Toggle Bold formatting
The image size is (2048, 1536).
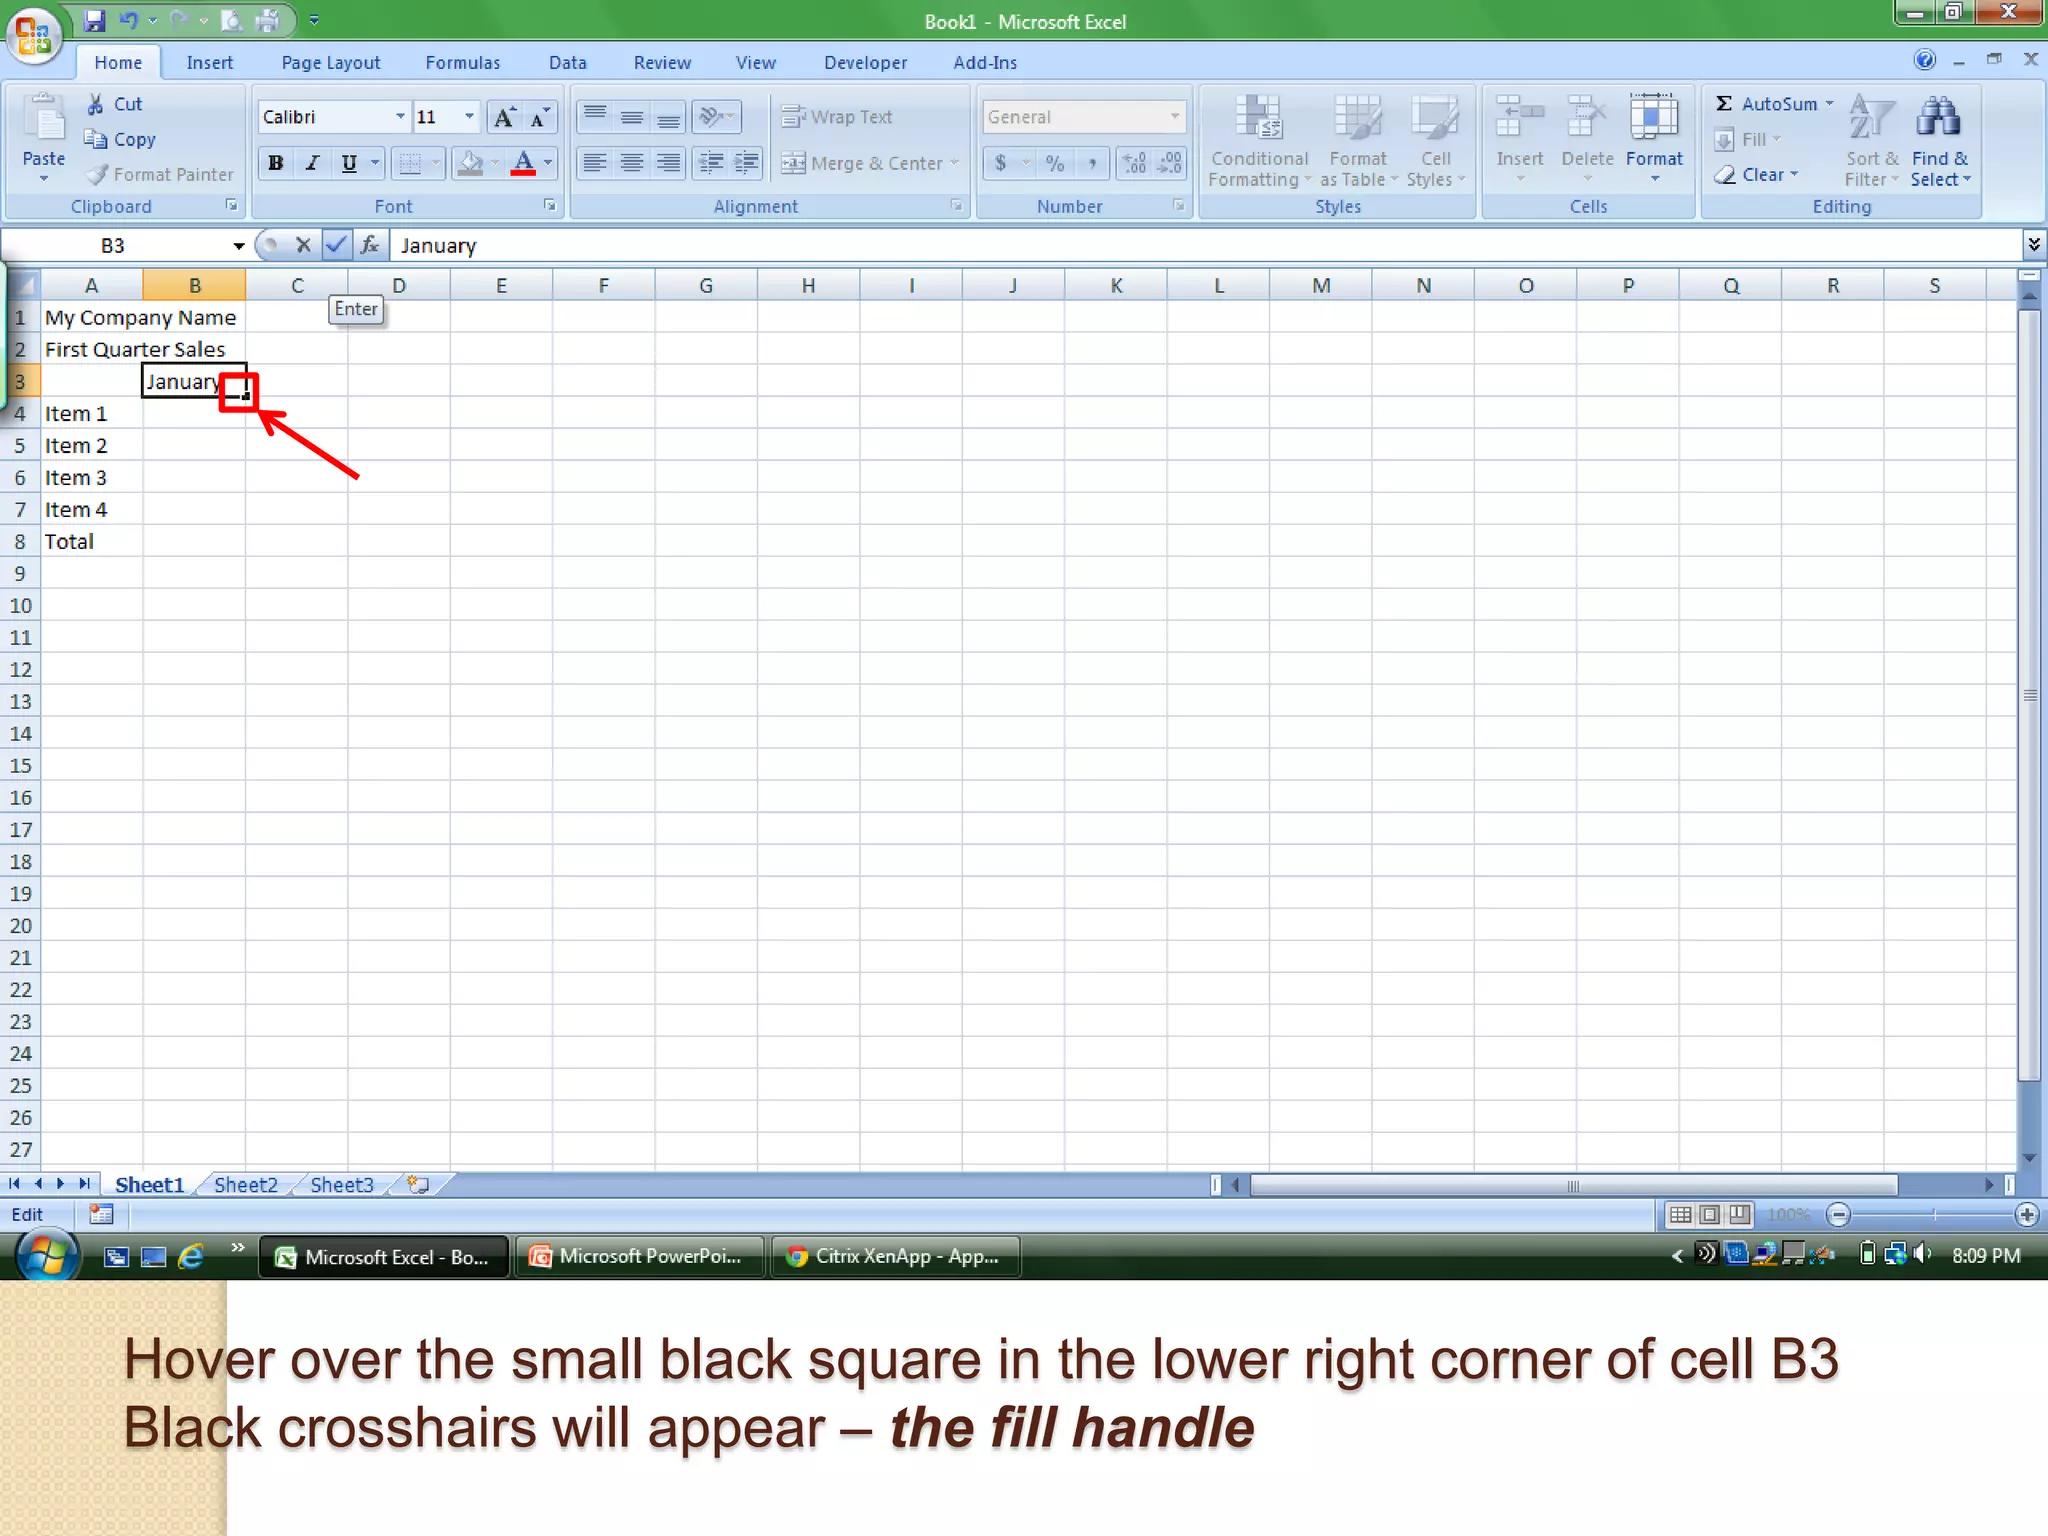click(x=276, y=163)
